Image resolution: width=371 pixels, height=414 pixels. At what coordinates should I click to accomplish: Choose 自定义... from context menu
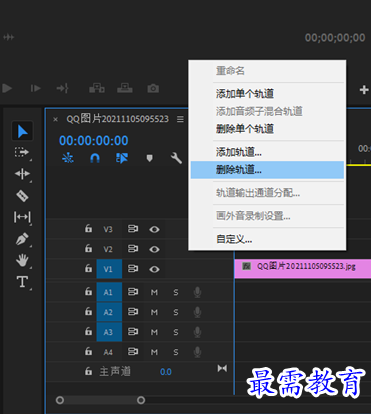[x=234, y=239]
